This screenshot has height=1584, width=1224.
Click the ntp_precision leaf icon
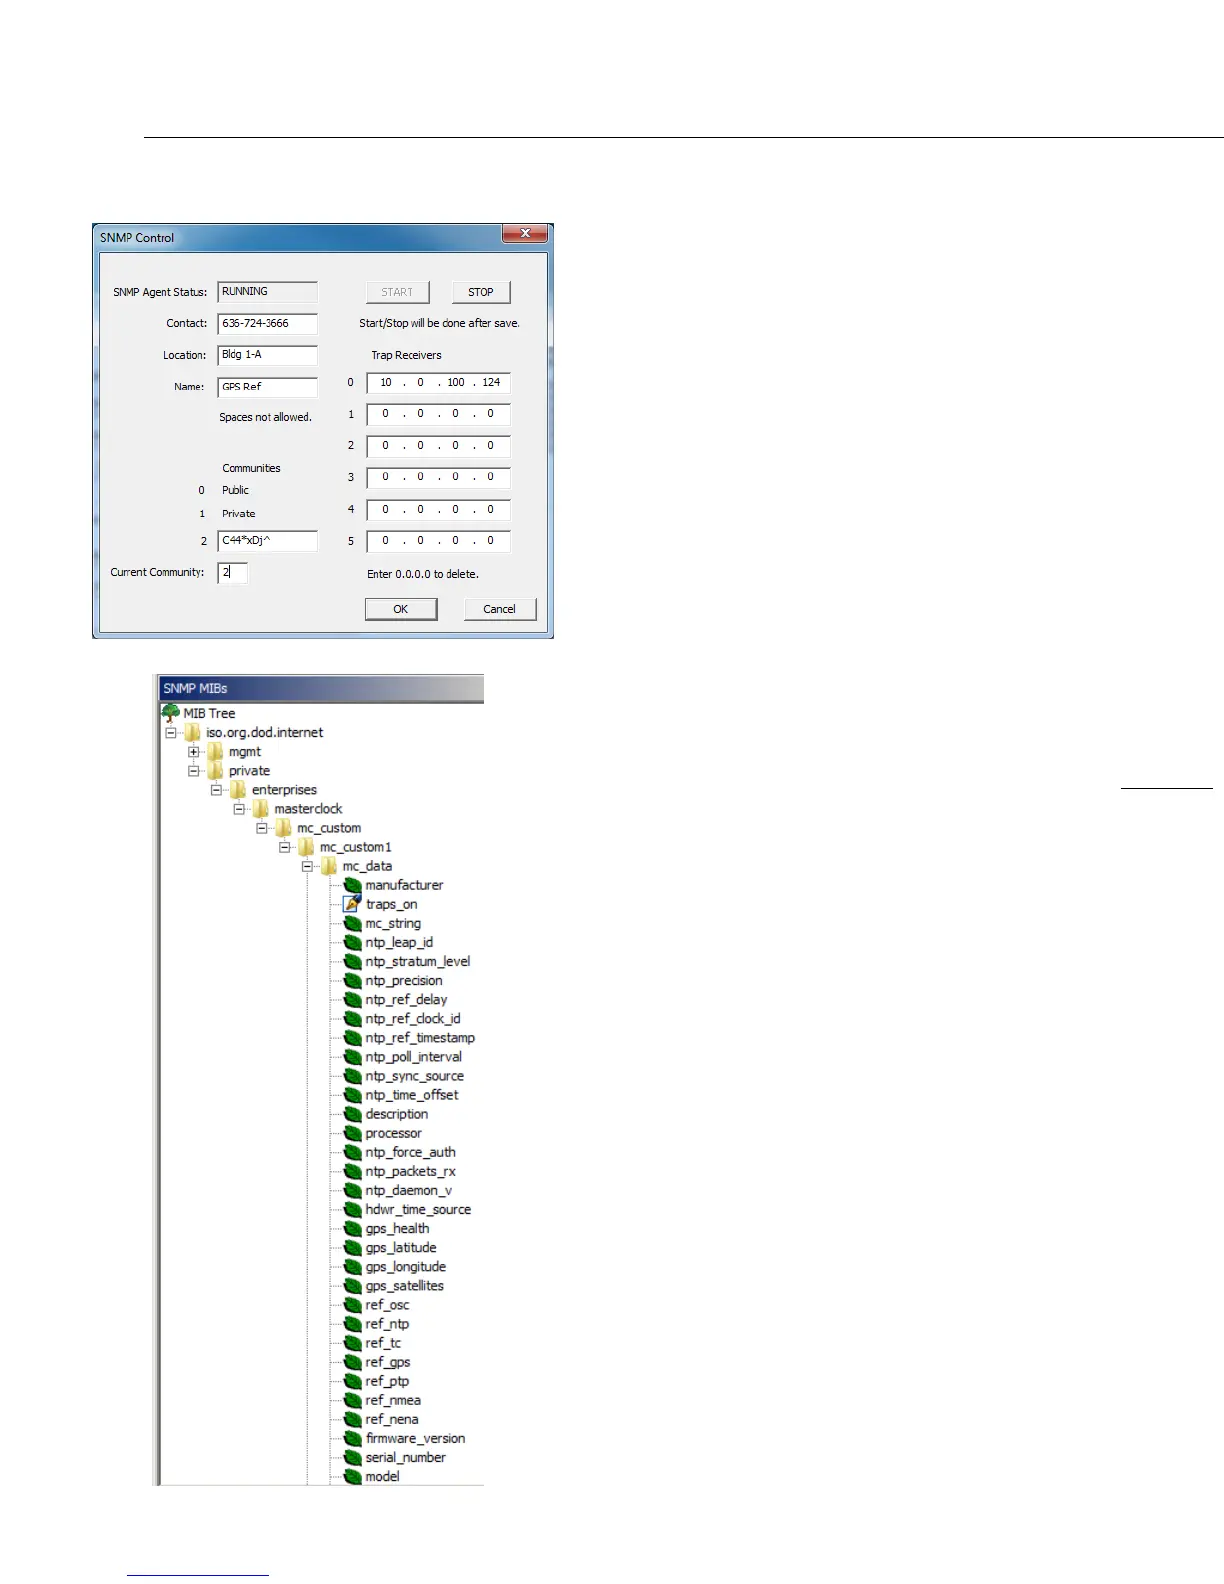(x=352, y=980)
